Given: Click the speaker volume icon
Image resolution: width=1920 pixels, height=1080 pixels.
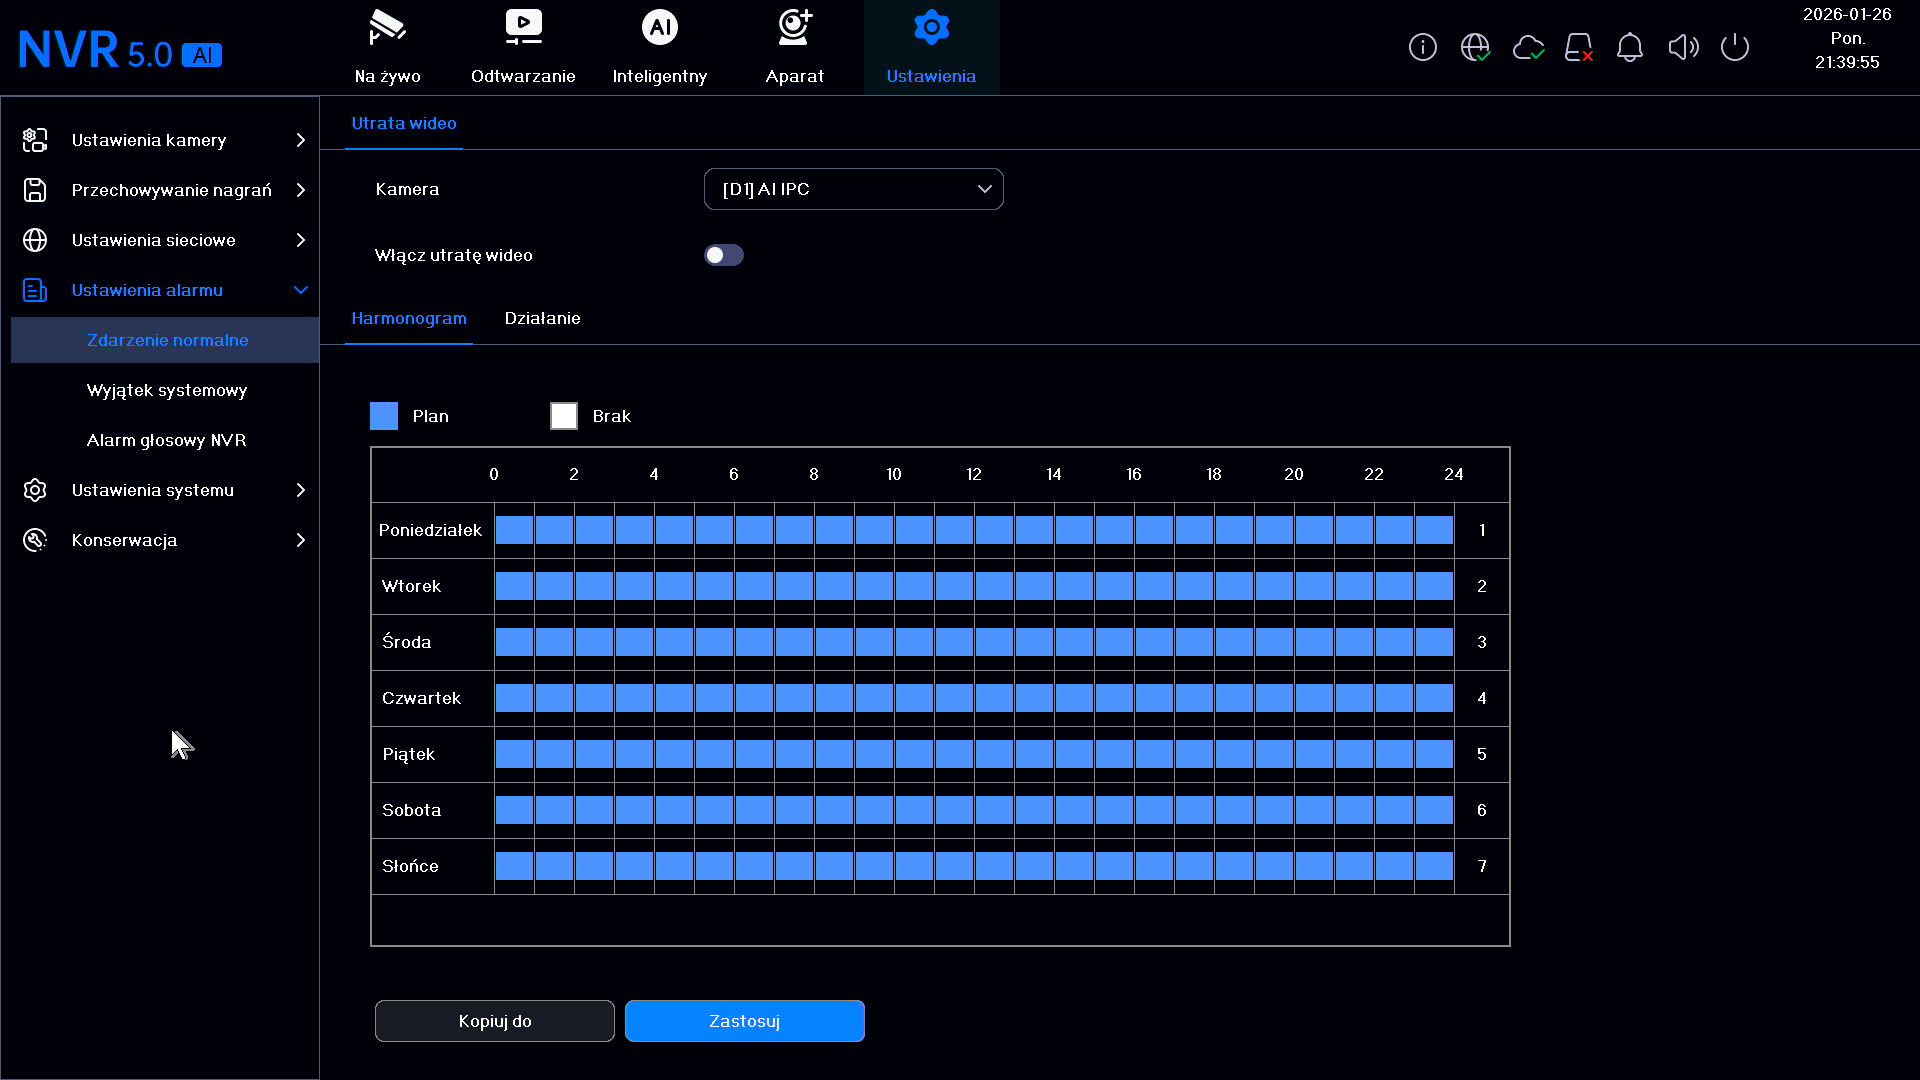Looking at the screenshot, I should pyautogui.click(x=1683, y=47).
